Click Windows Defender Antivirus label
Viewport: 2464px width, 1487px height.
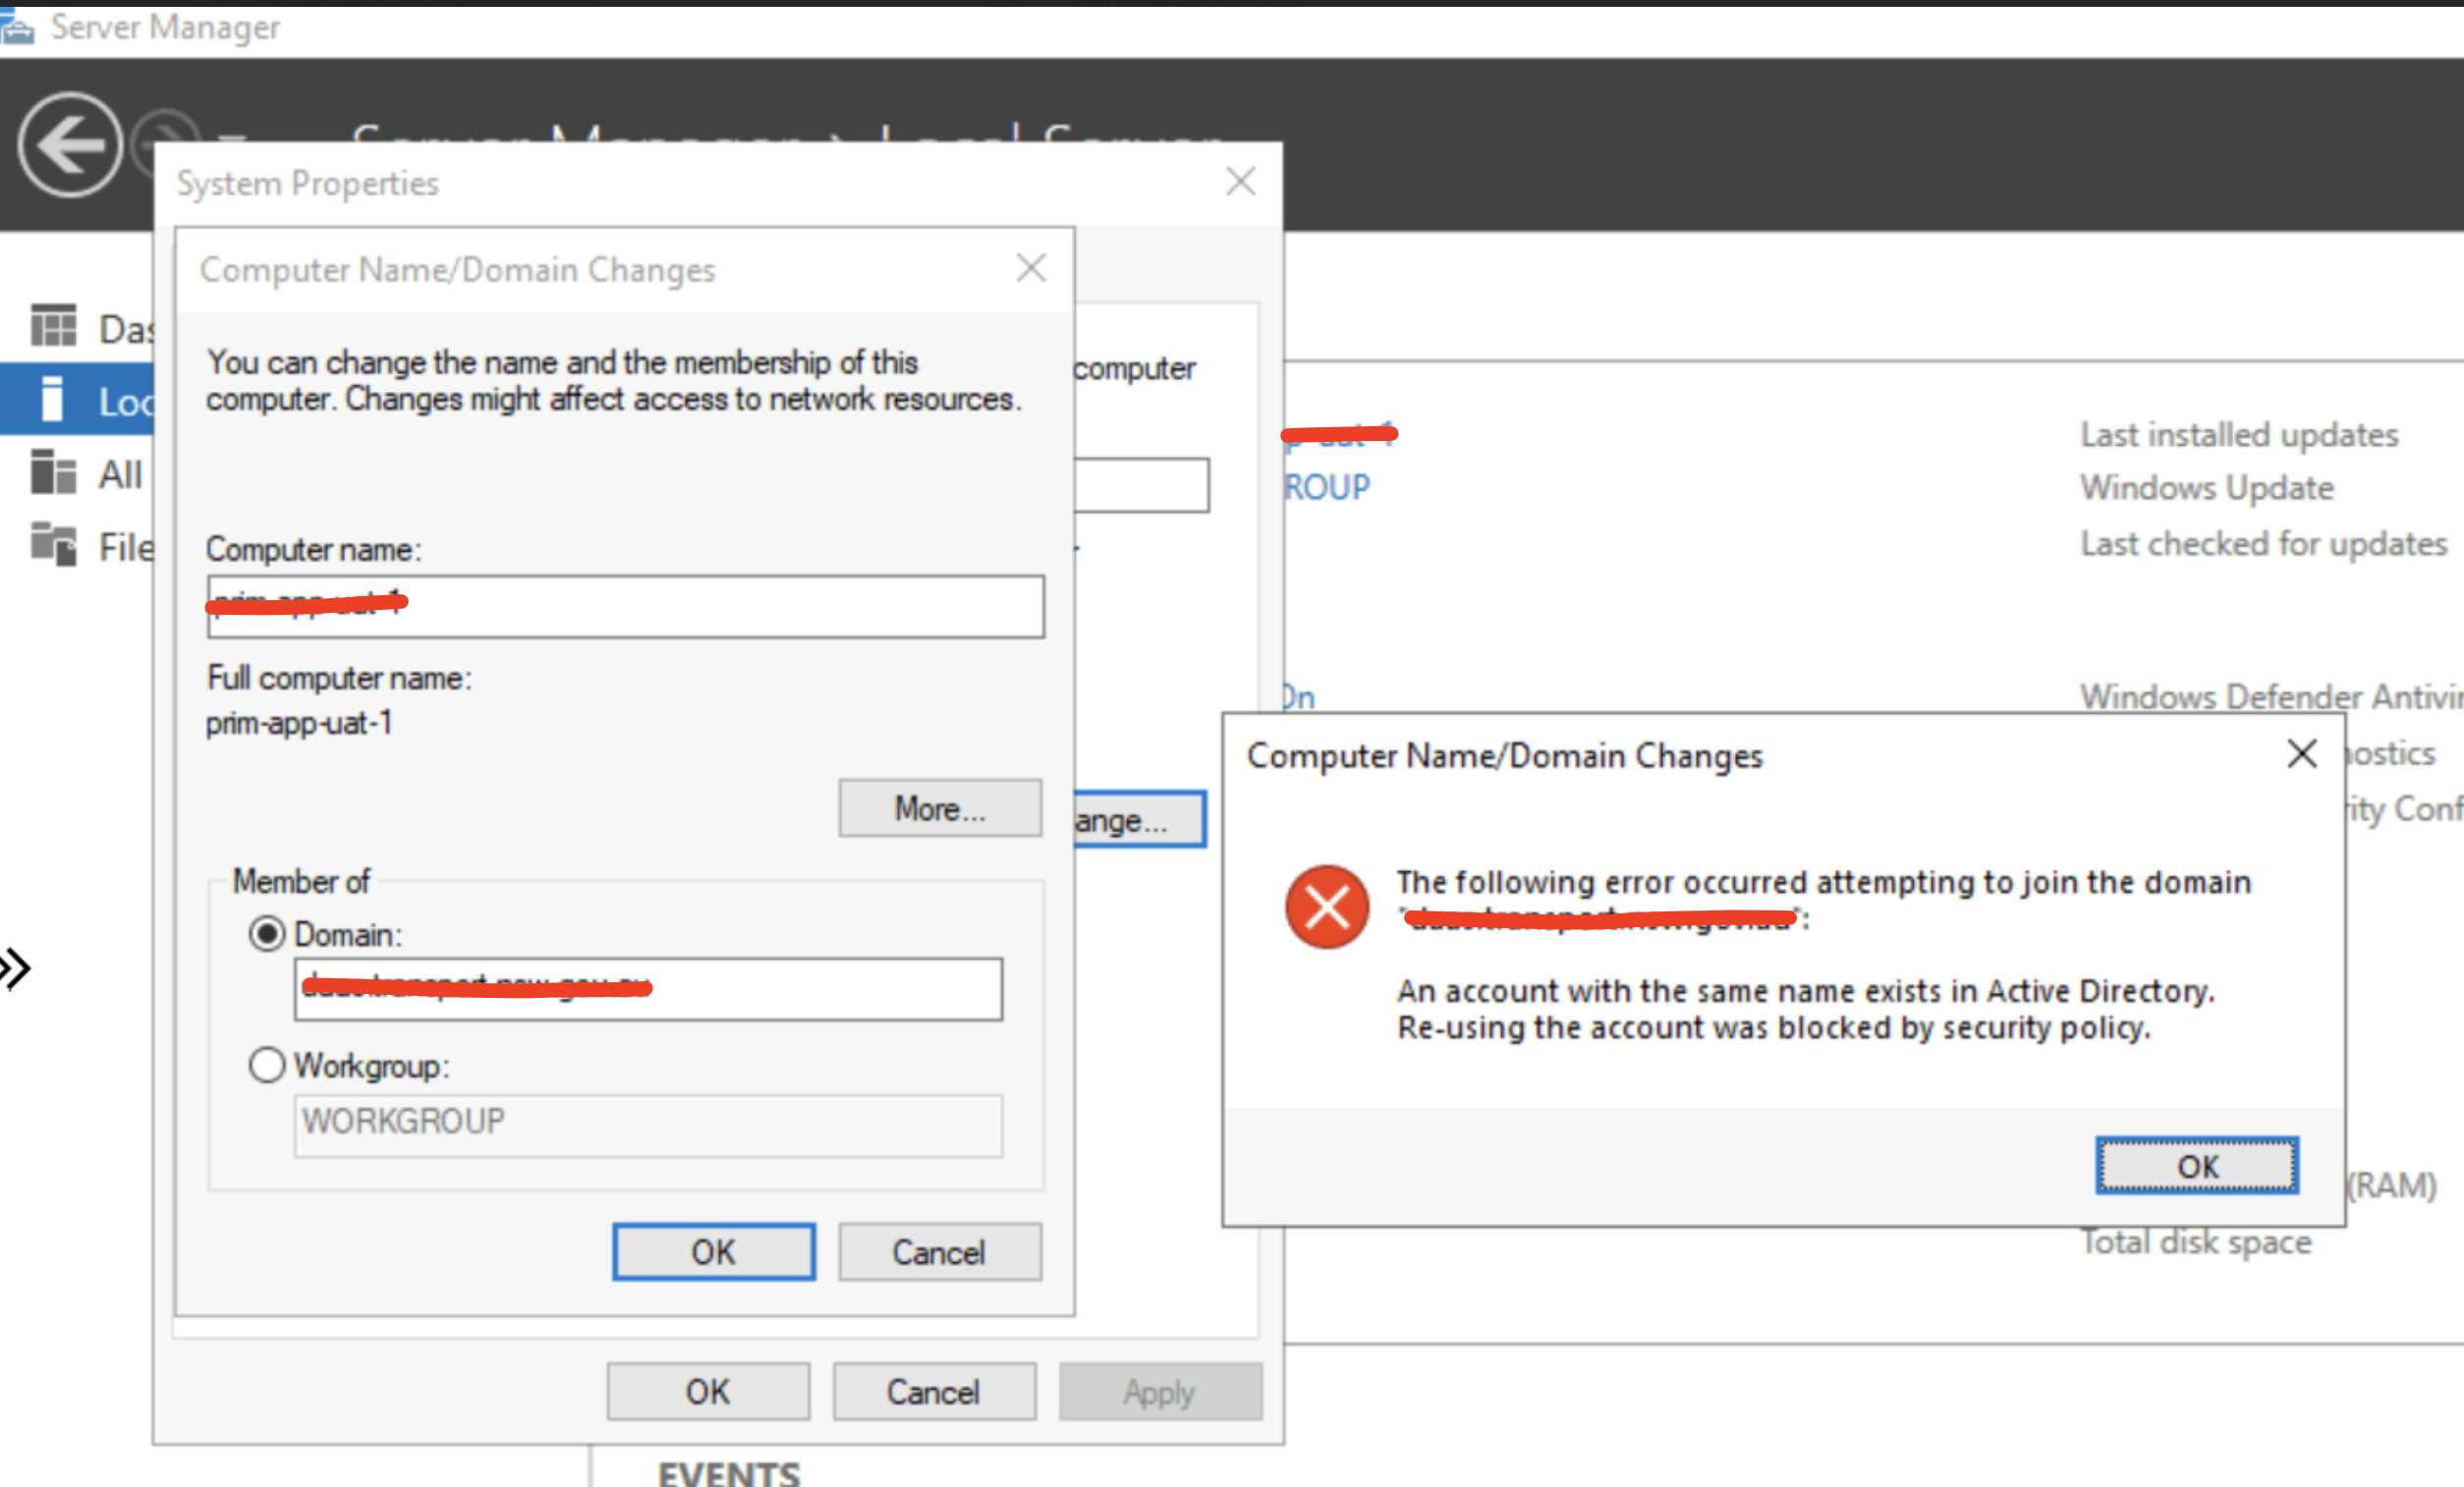(2271, 696)
